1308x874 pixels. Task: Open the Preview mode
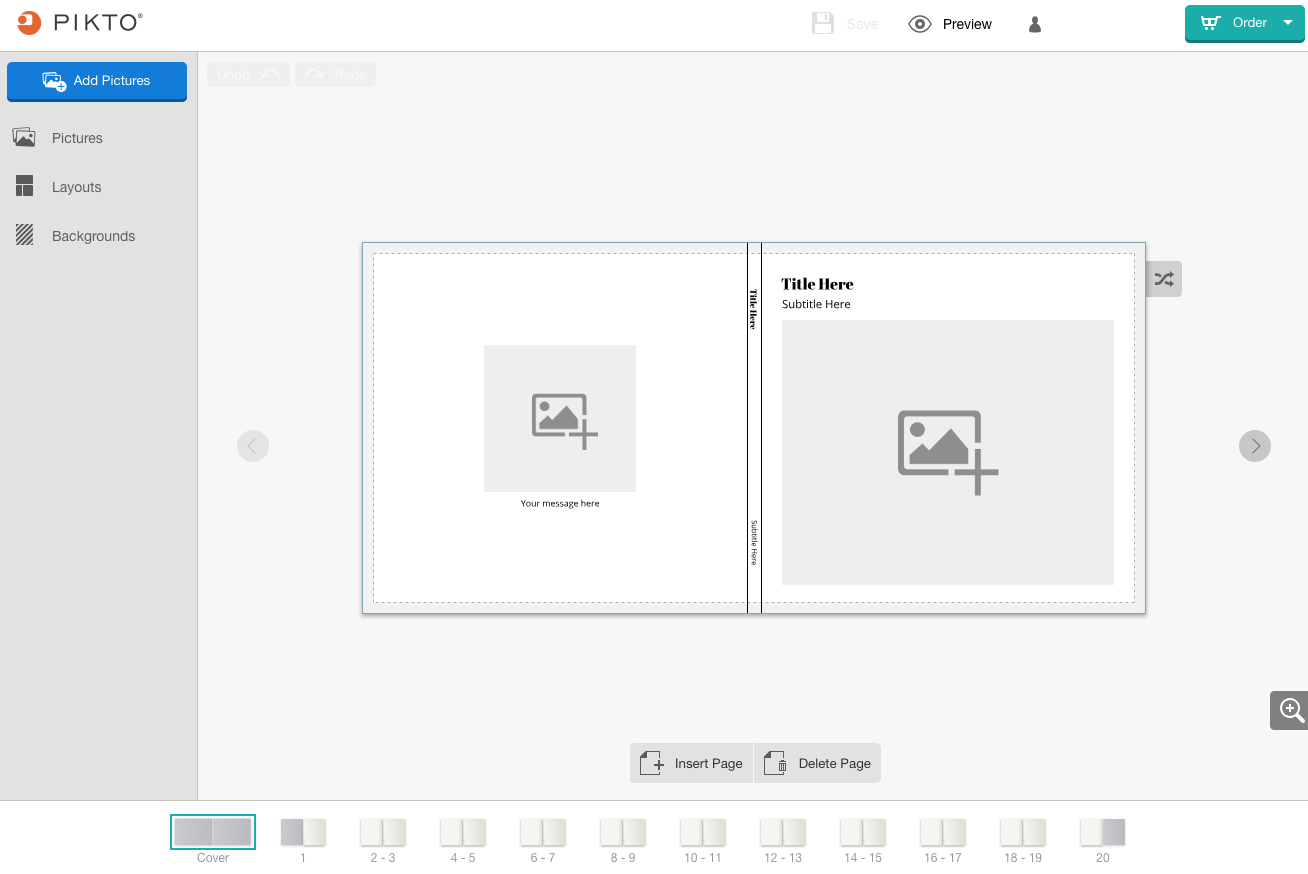[949, 23]
